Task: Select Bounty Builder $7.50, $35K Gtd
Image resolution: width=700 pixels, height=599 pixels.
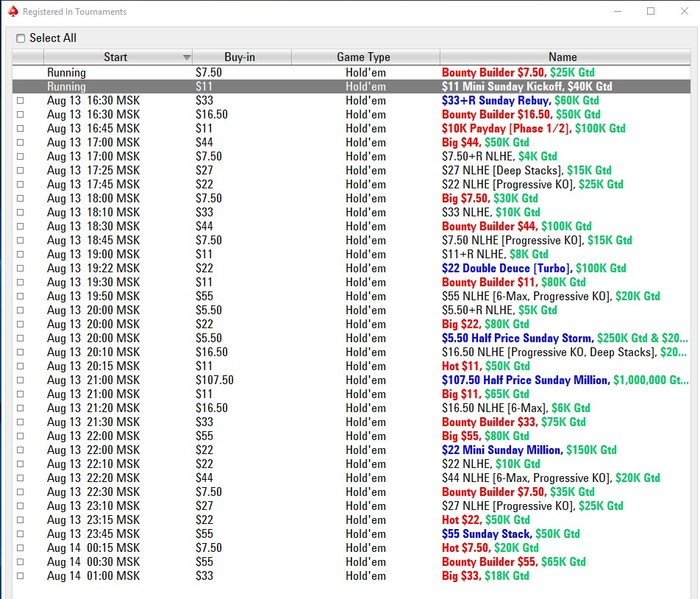Action: click(x=351, y=492)
